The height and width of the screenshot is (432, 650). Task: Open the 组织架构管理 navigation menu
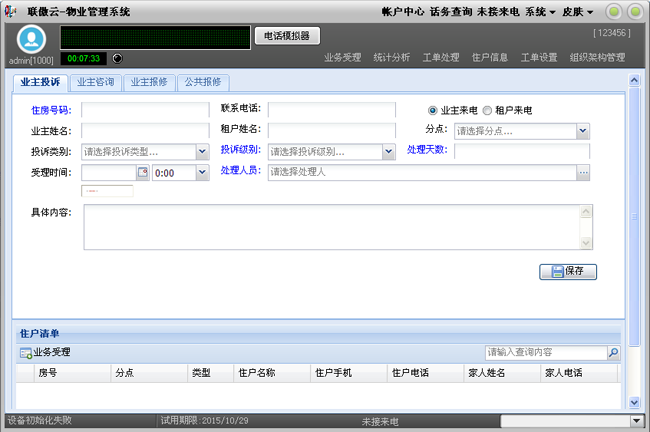pyautogui.click(x=597, y=58)
